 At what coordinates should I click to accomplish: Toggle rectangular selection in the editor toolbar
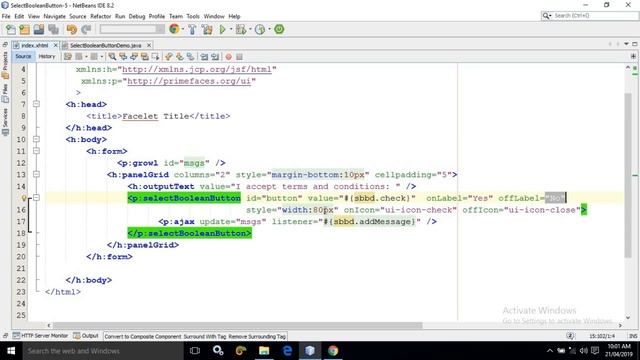click(155, 57)
